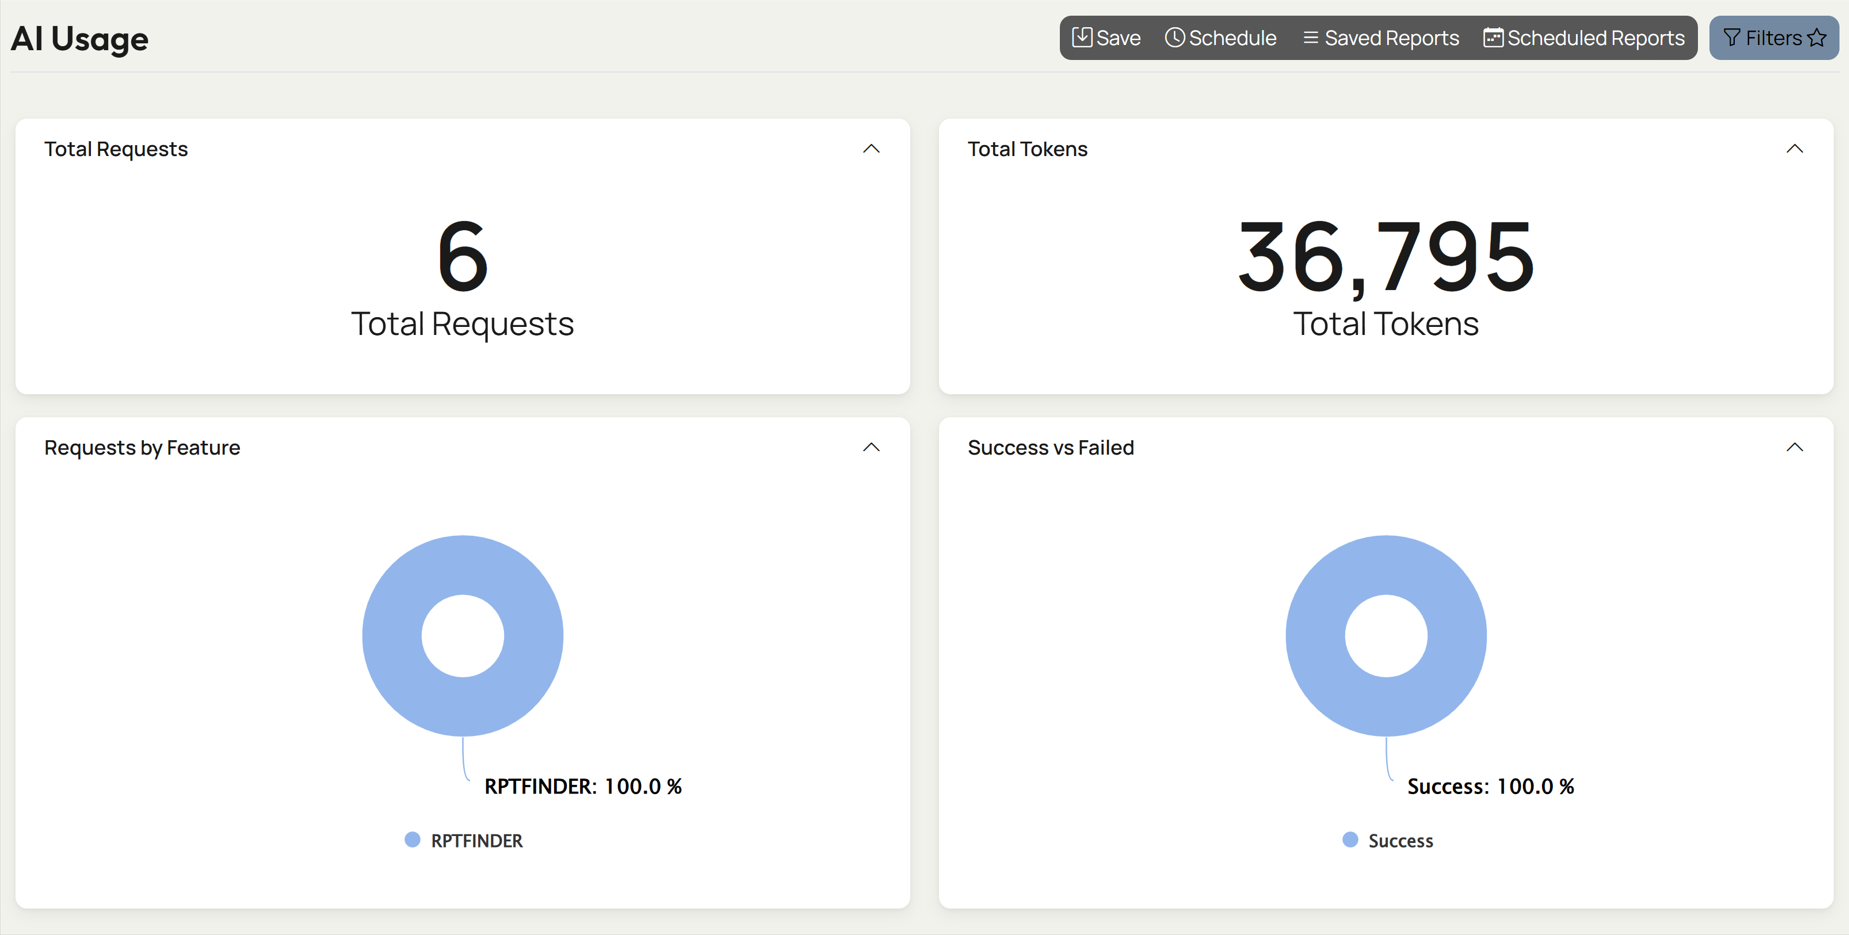Screen dimensions: 1849x935
Task: Click the Total Requests card header title
Action: coord(116,149)
